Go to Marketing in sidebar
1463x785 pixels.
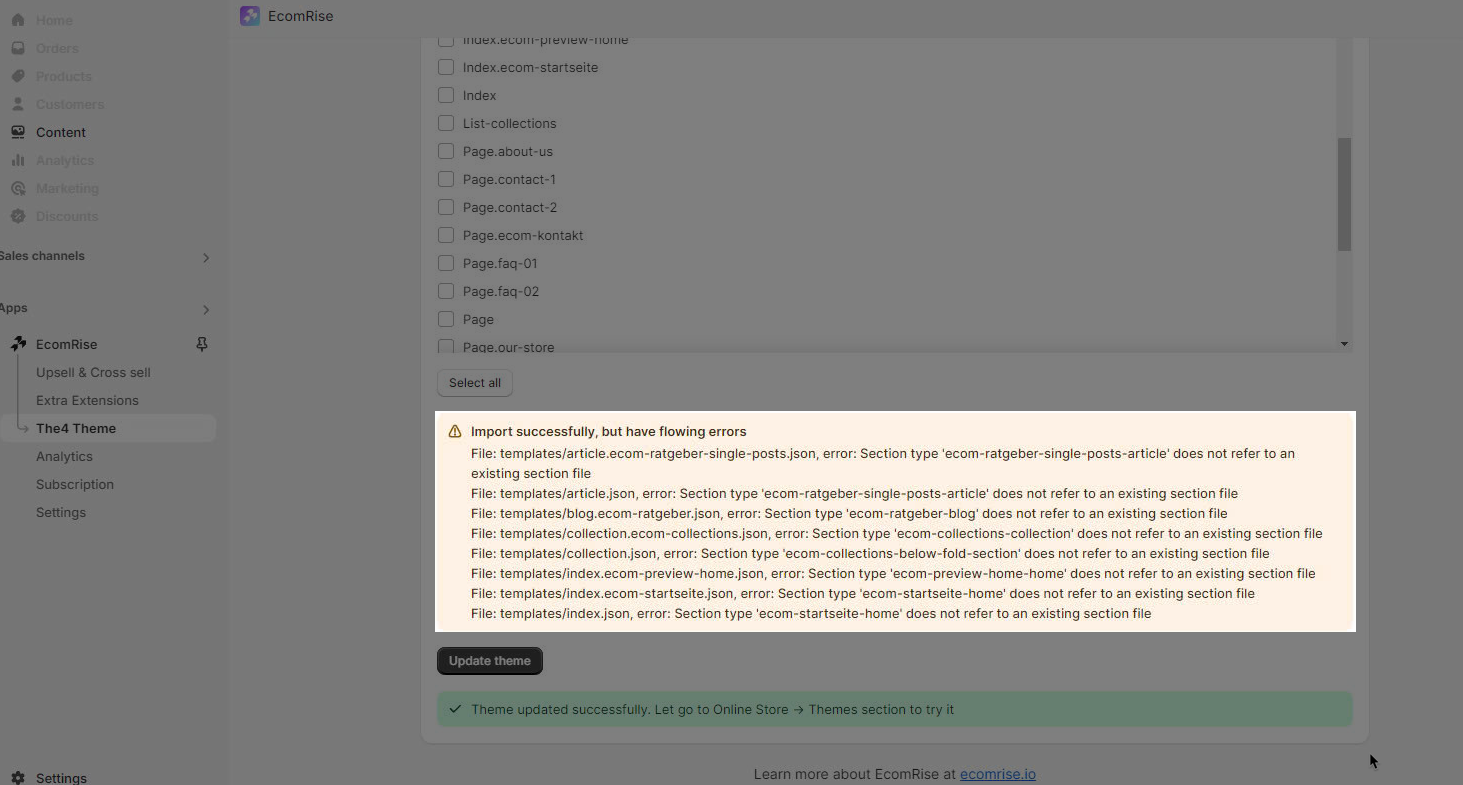pyautogui.click(x=67, y=188)
